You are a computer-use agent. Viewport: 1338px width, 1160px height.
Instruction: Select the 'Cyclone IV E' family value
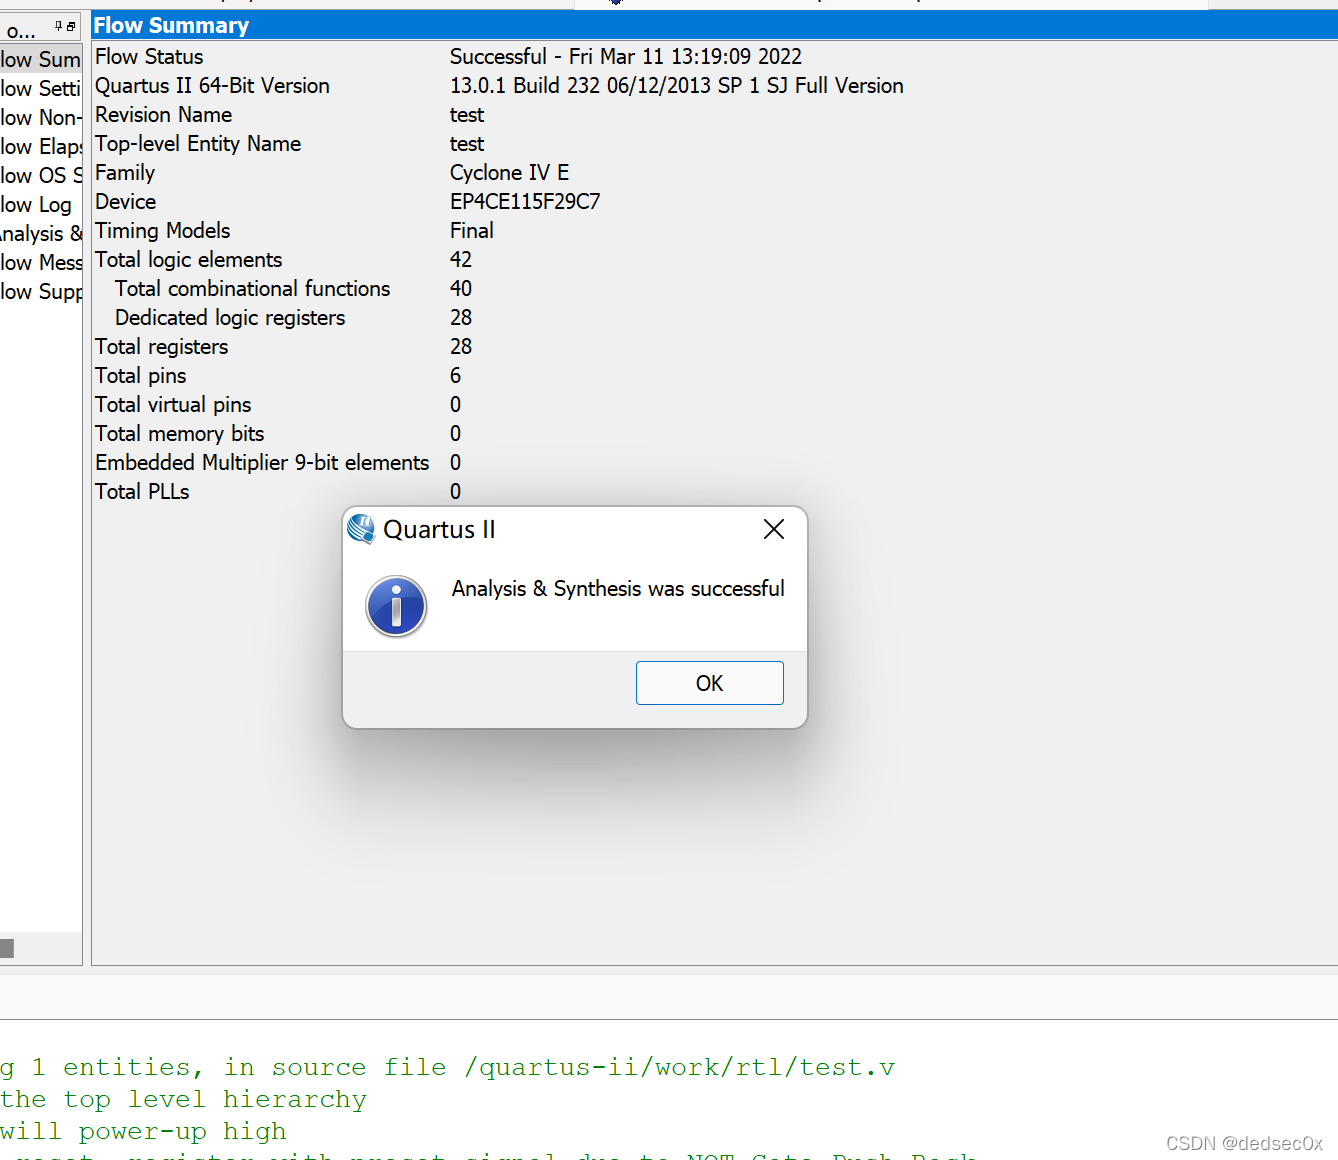(x=509, y=173)
